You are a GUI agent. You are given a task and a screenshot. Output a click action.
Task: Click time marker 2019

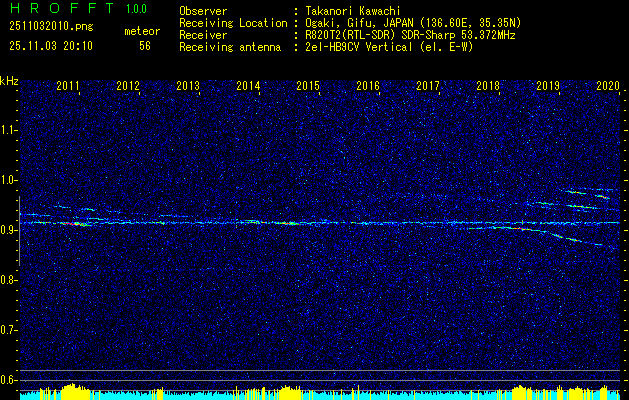pyautogui.click(x=548, y=85)
